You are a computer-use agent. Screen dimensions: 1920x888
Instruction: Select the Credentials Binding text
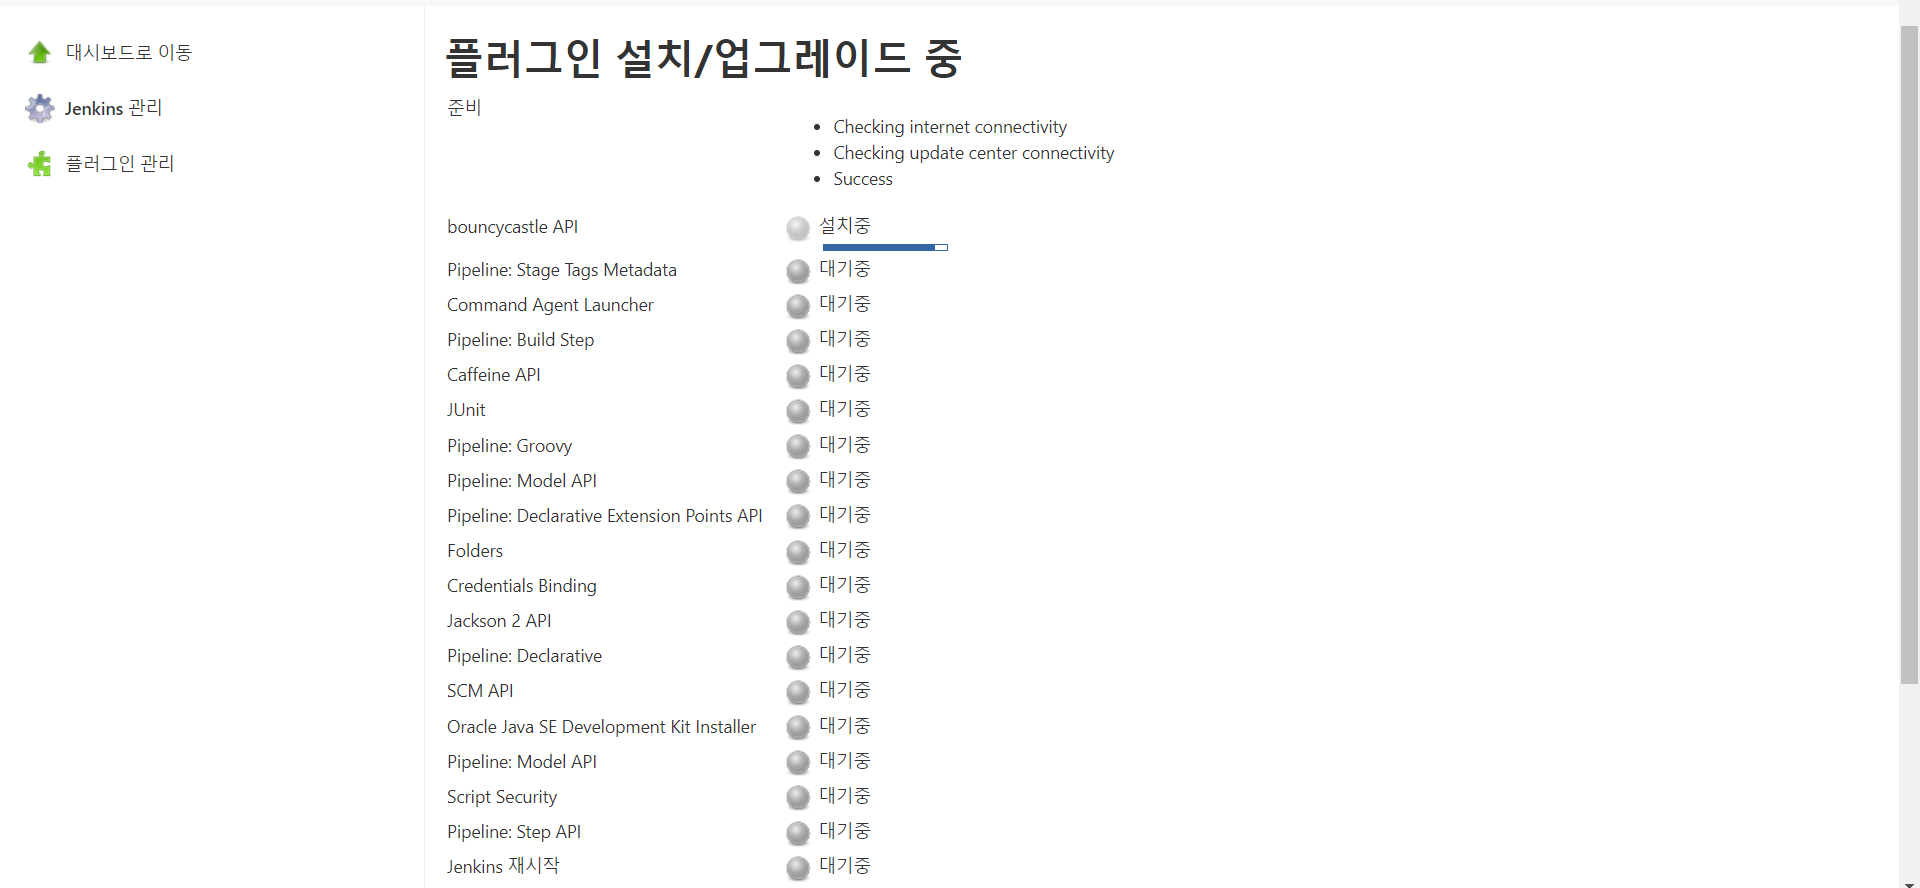click(522, 586)
